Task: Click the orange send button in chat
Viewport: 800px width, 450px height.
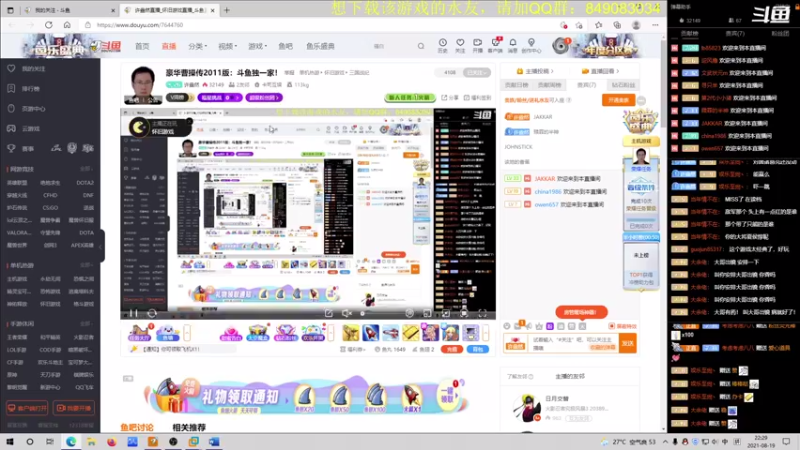Action: 627,343
